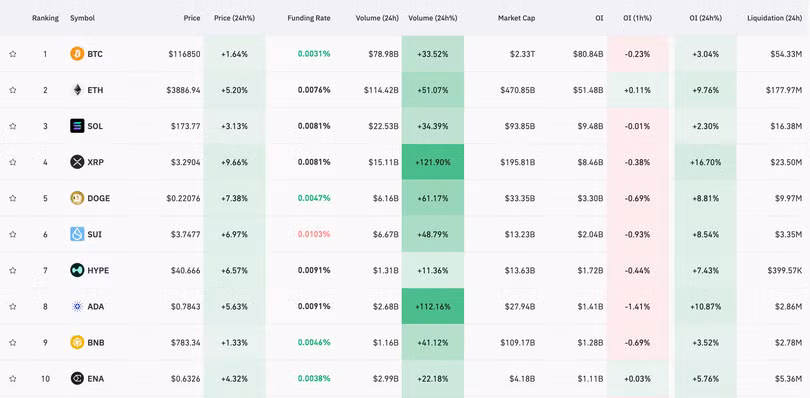Toggle favorite star for ENA row

(x=13, y=378)
